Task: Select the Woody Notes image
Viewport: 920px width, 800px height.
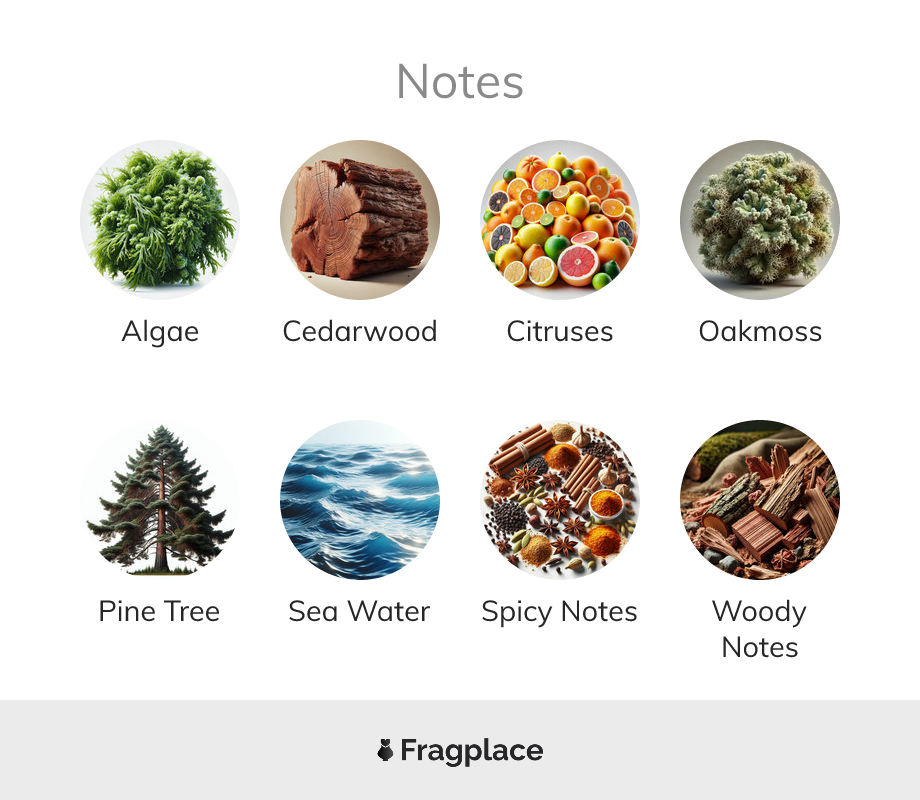Action: click(760, 499)
